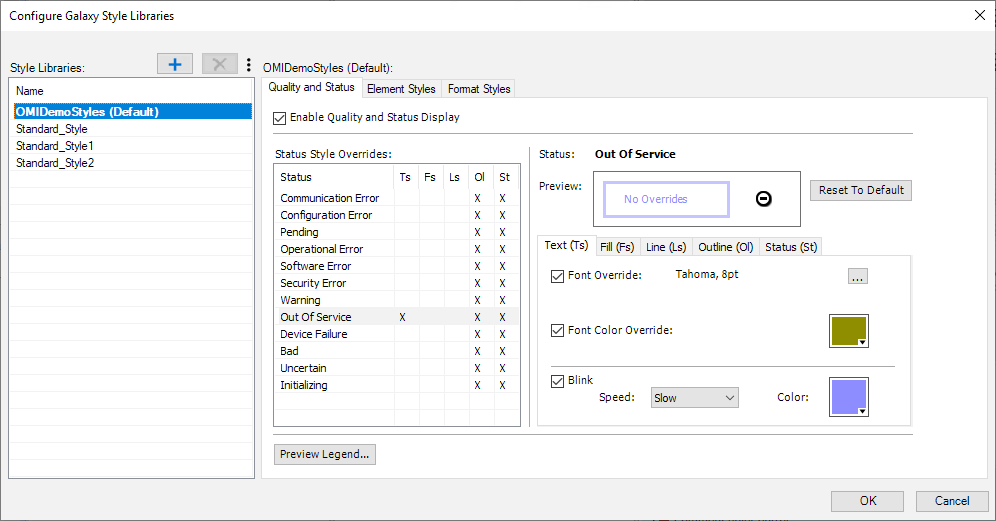Open the blink Speed dropdown
This screenshot has height=521, width=996.
(694, 398)
